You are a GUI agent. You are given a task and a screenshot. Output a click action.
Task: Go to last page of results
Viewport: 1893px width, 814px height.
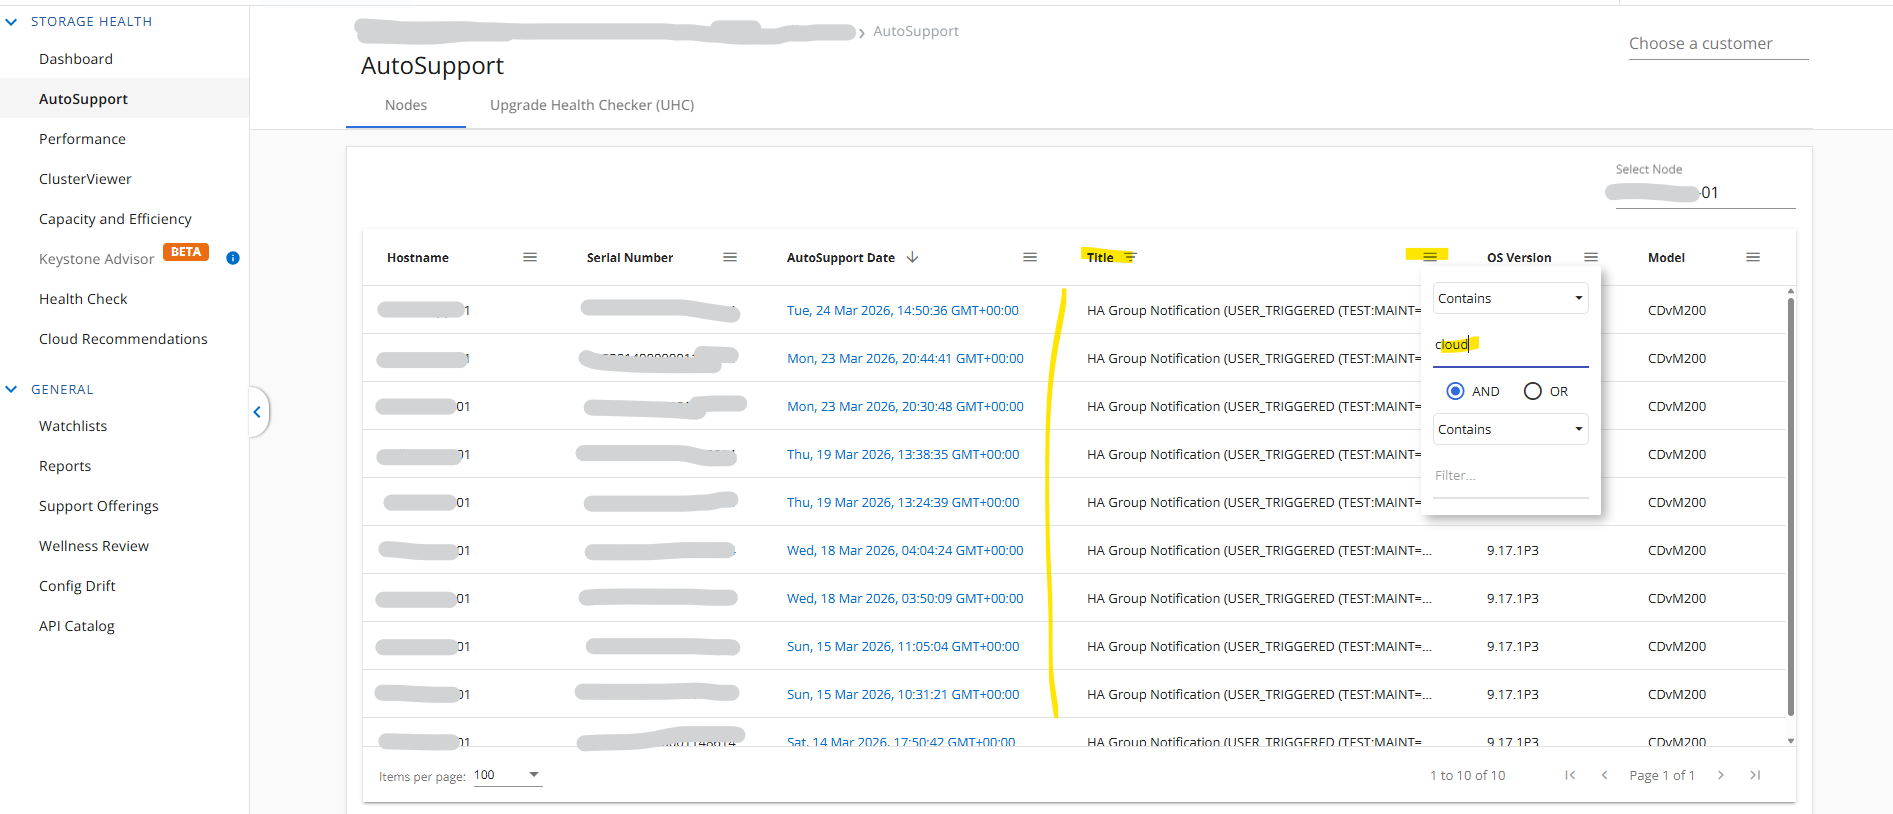pos(1755,775)
